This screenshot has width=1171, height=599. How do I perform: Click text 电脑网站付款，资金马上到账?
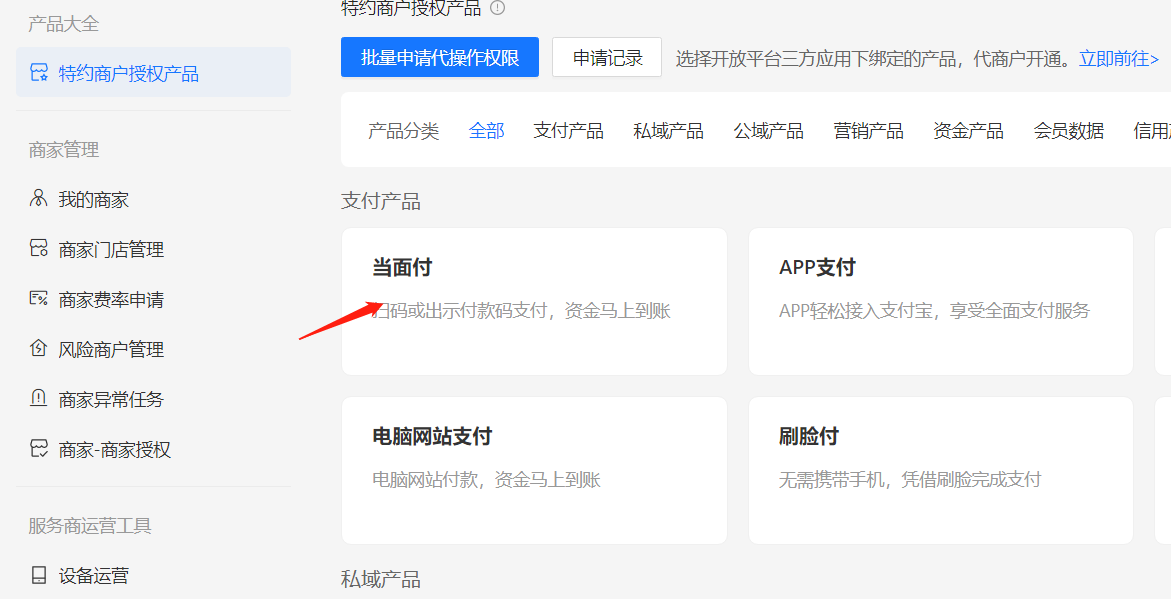point(486,479)
